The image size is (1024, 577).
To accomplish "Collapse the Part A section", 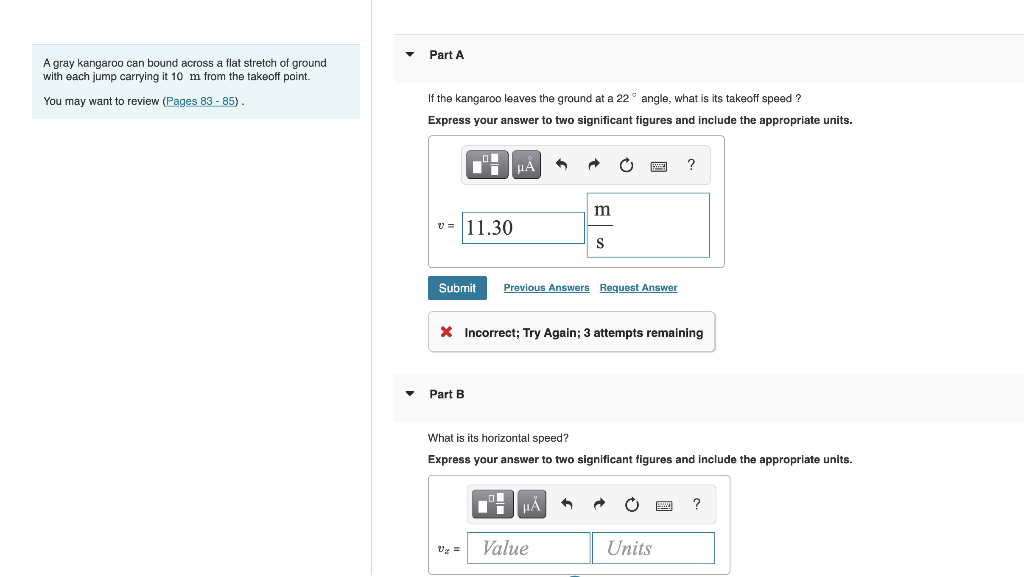I will click(410, 55).
